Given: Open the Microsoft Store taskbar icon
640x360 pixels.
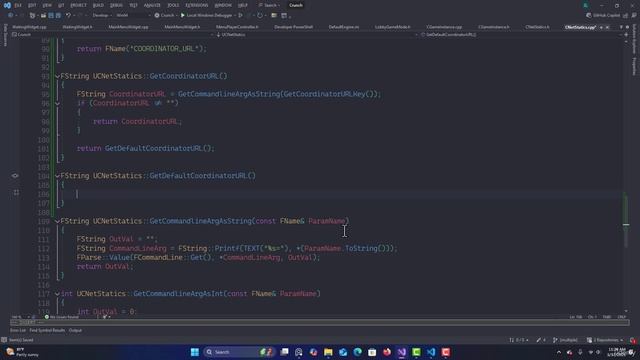Looking at the screenshot, I should (372, 352).
